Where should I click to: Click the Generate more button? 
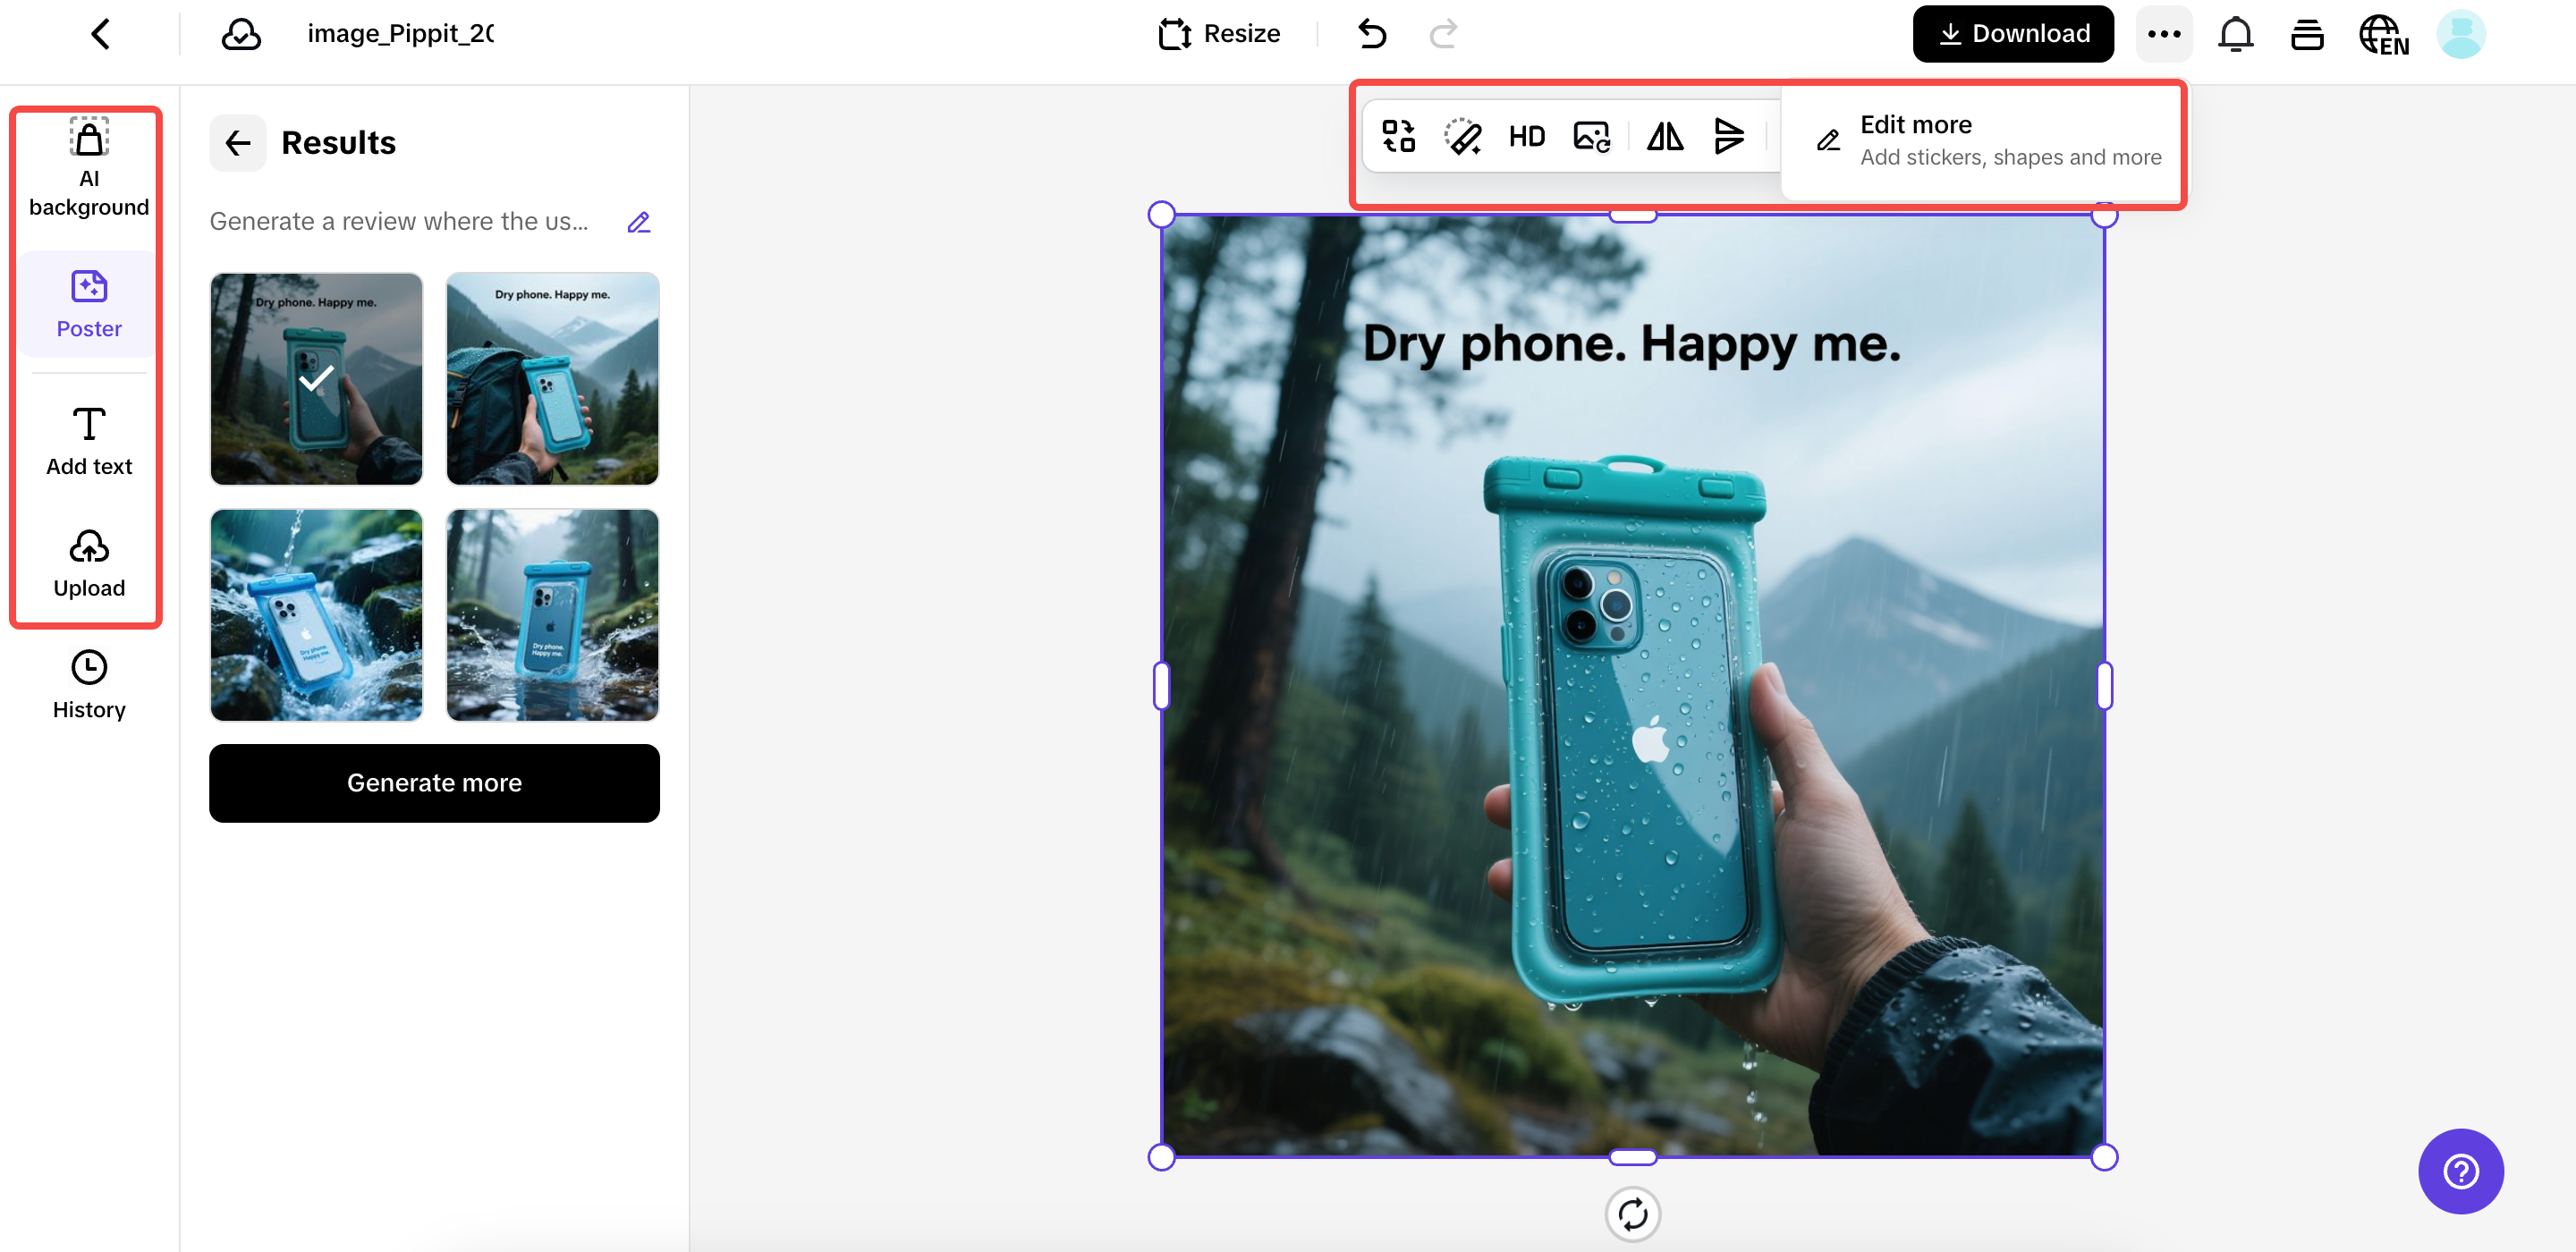click(x=434, y=783)
